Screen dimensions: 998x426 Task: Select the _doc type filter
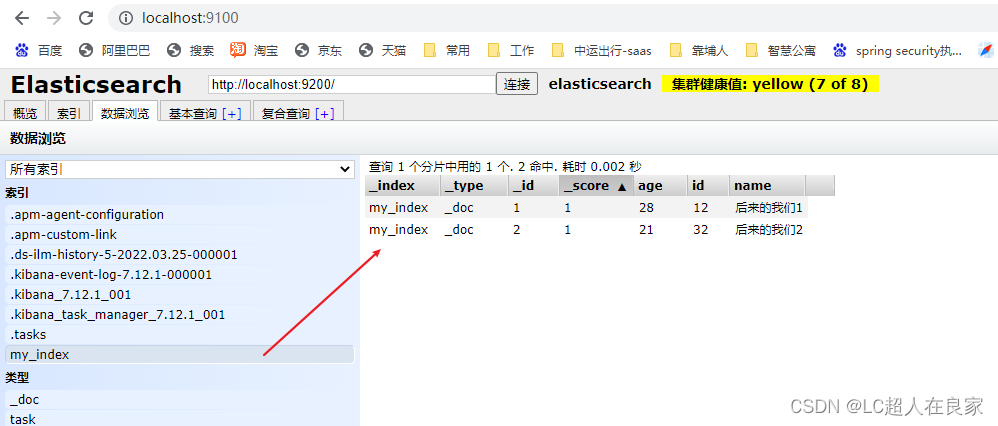point(179,400)
